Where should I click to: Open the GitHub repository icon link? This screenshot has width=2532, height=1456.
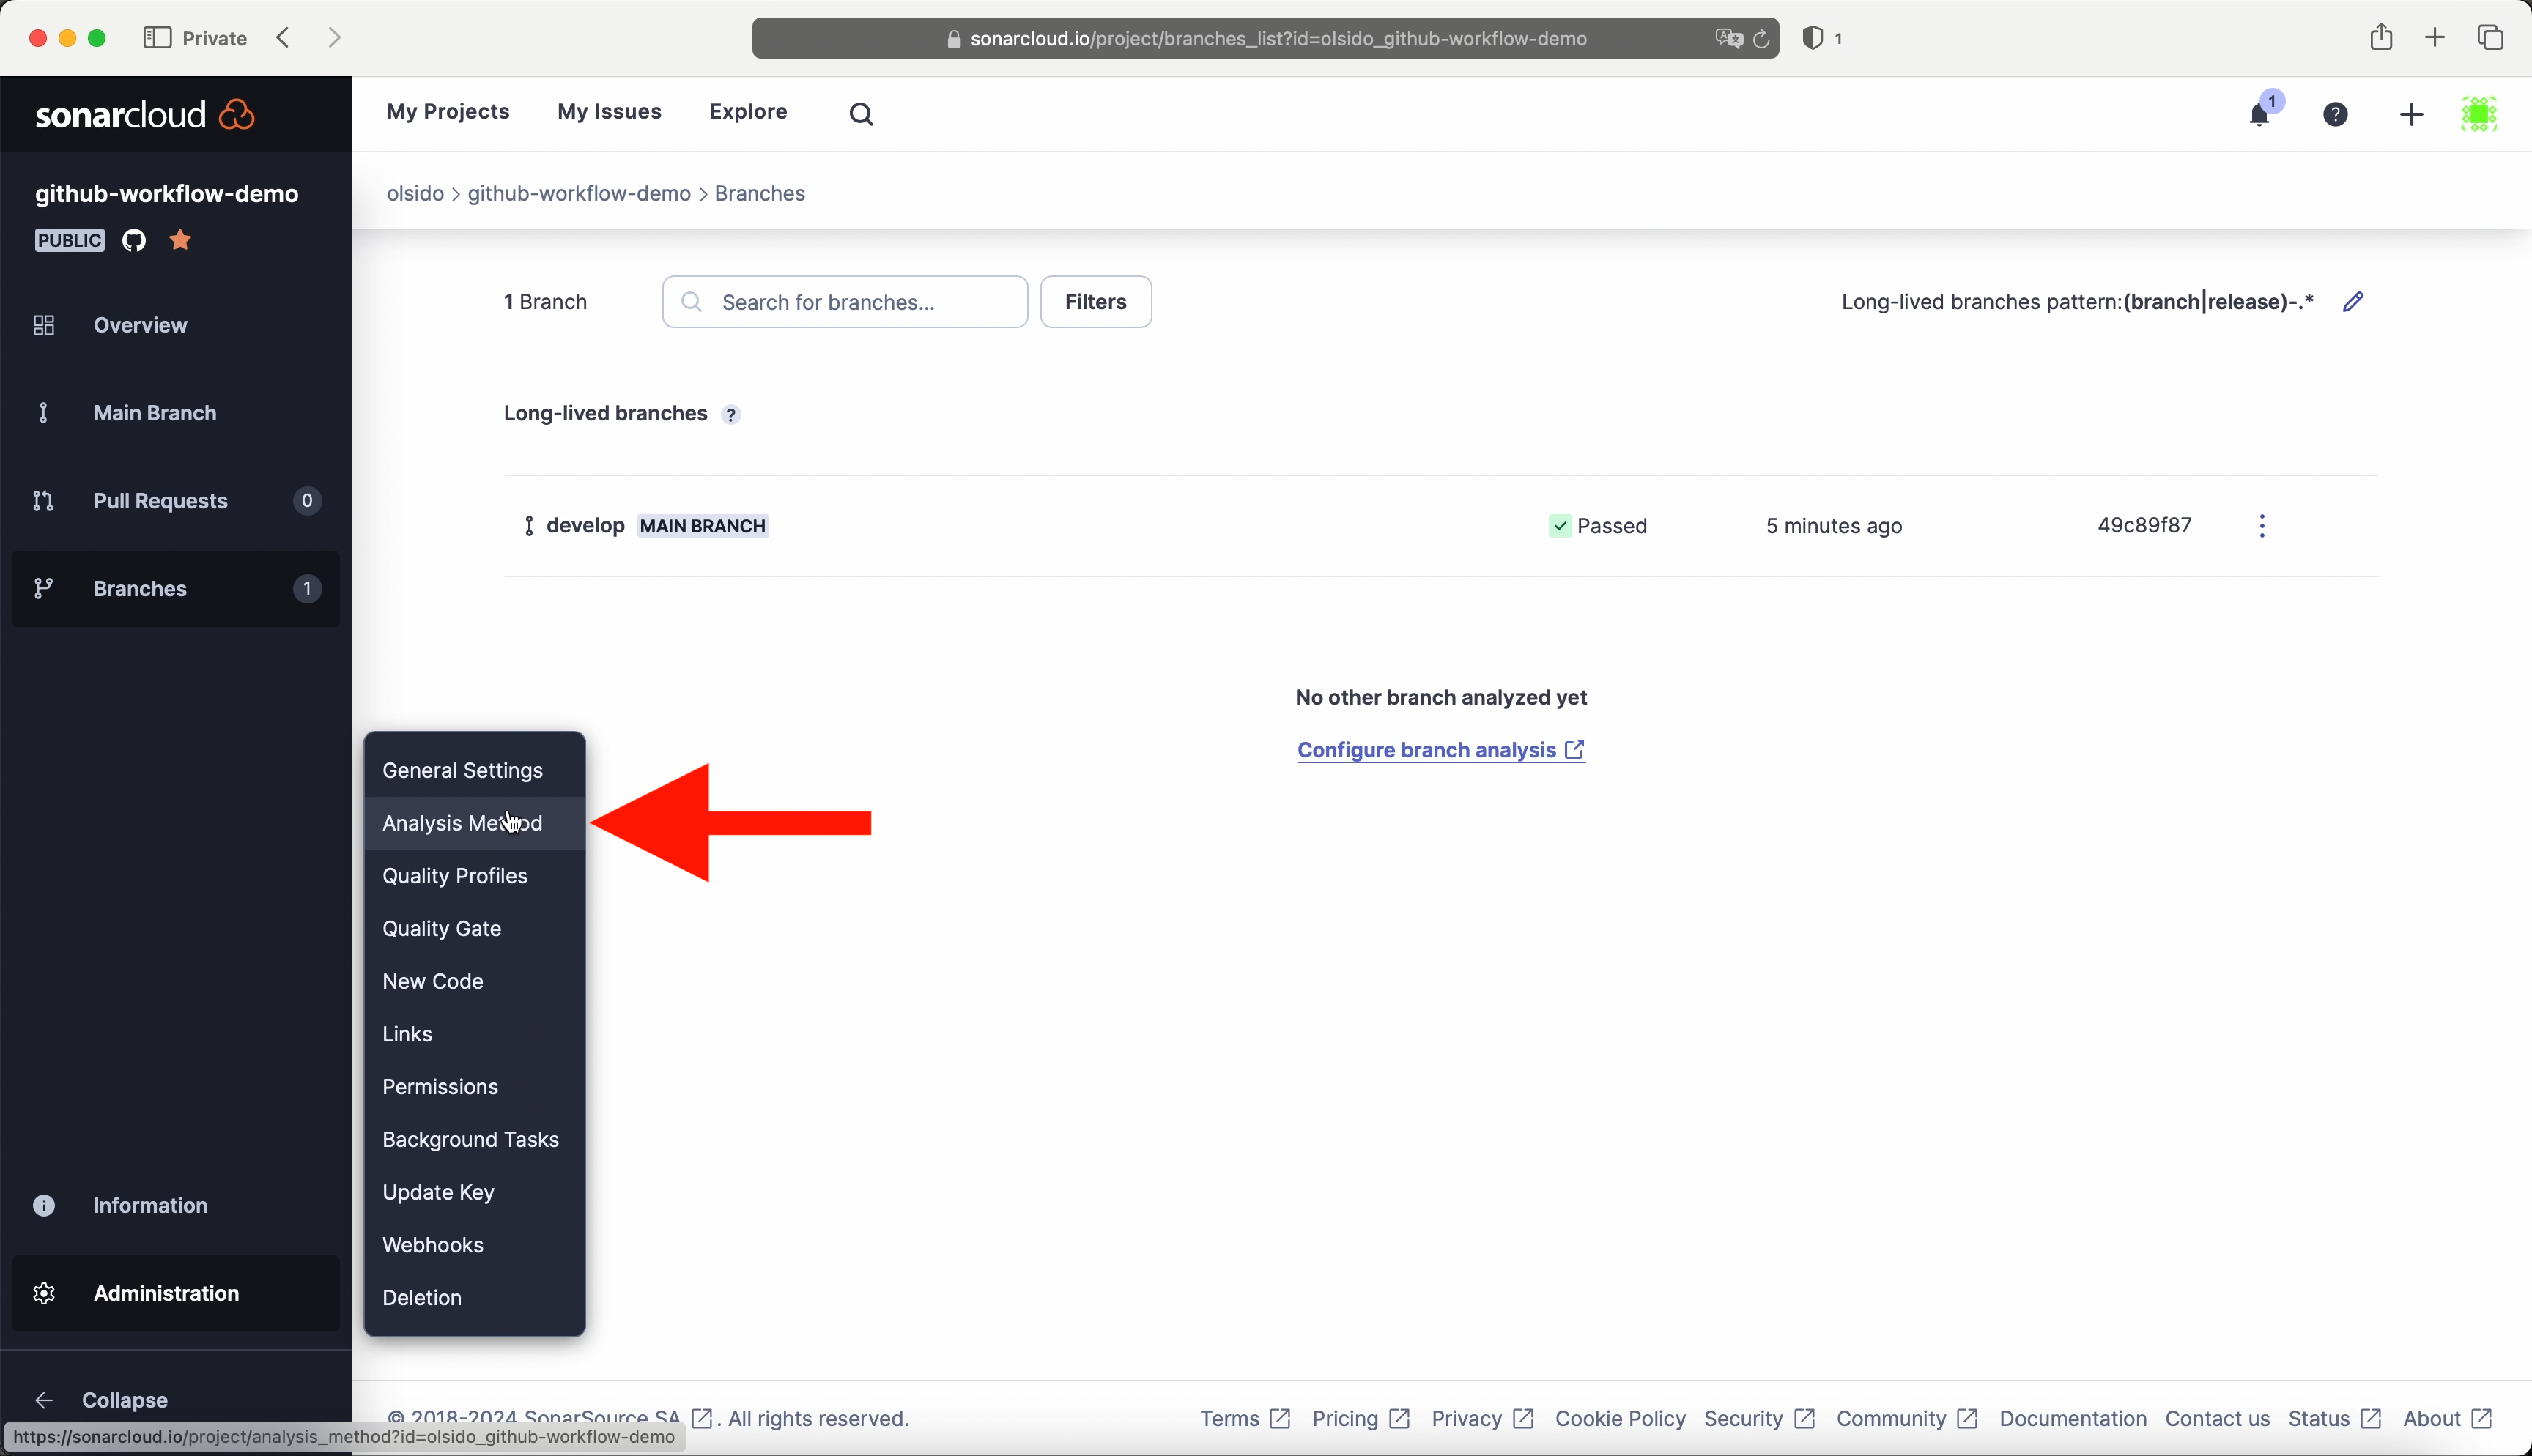click(x=134, y=240)
